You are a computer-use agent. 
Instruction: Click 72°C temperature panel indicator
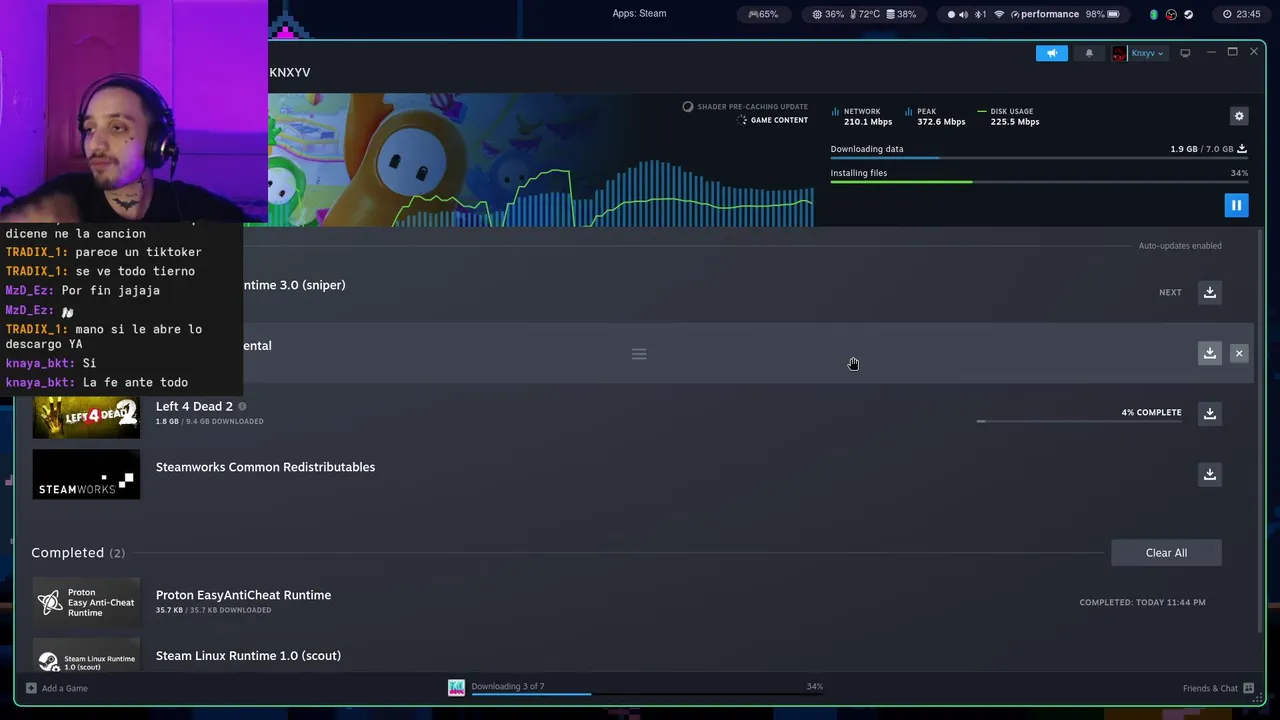click(864, 14)
